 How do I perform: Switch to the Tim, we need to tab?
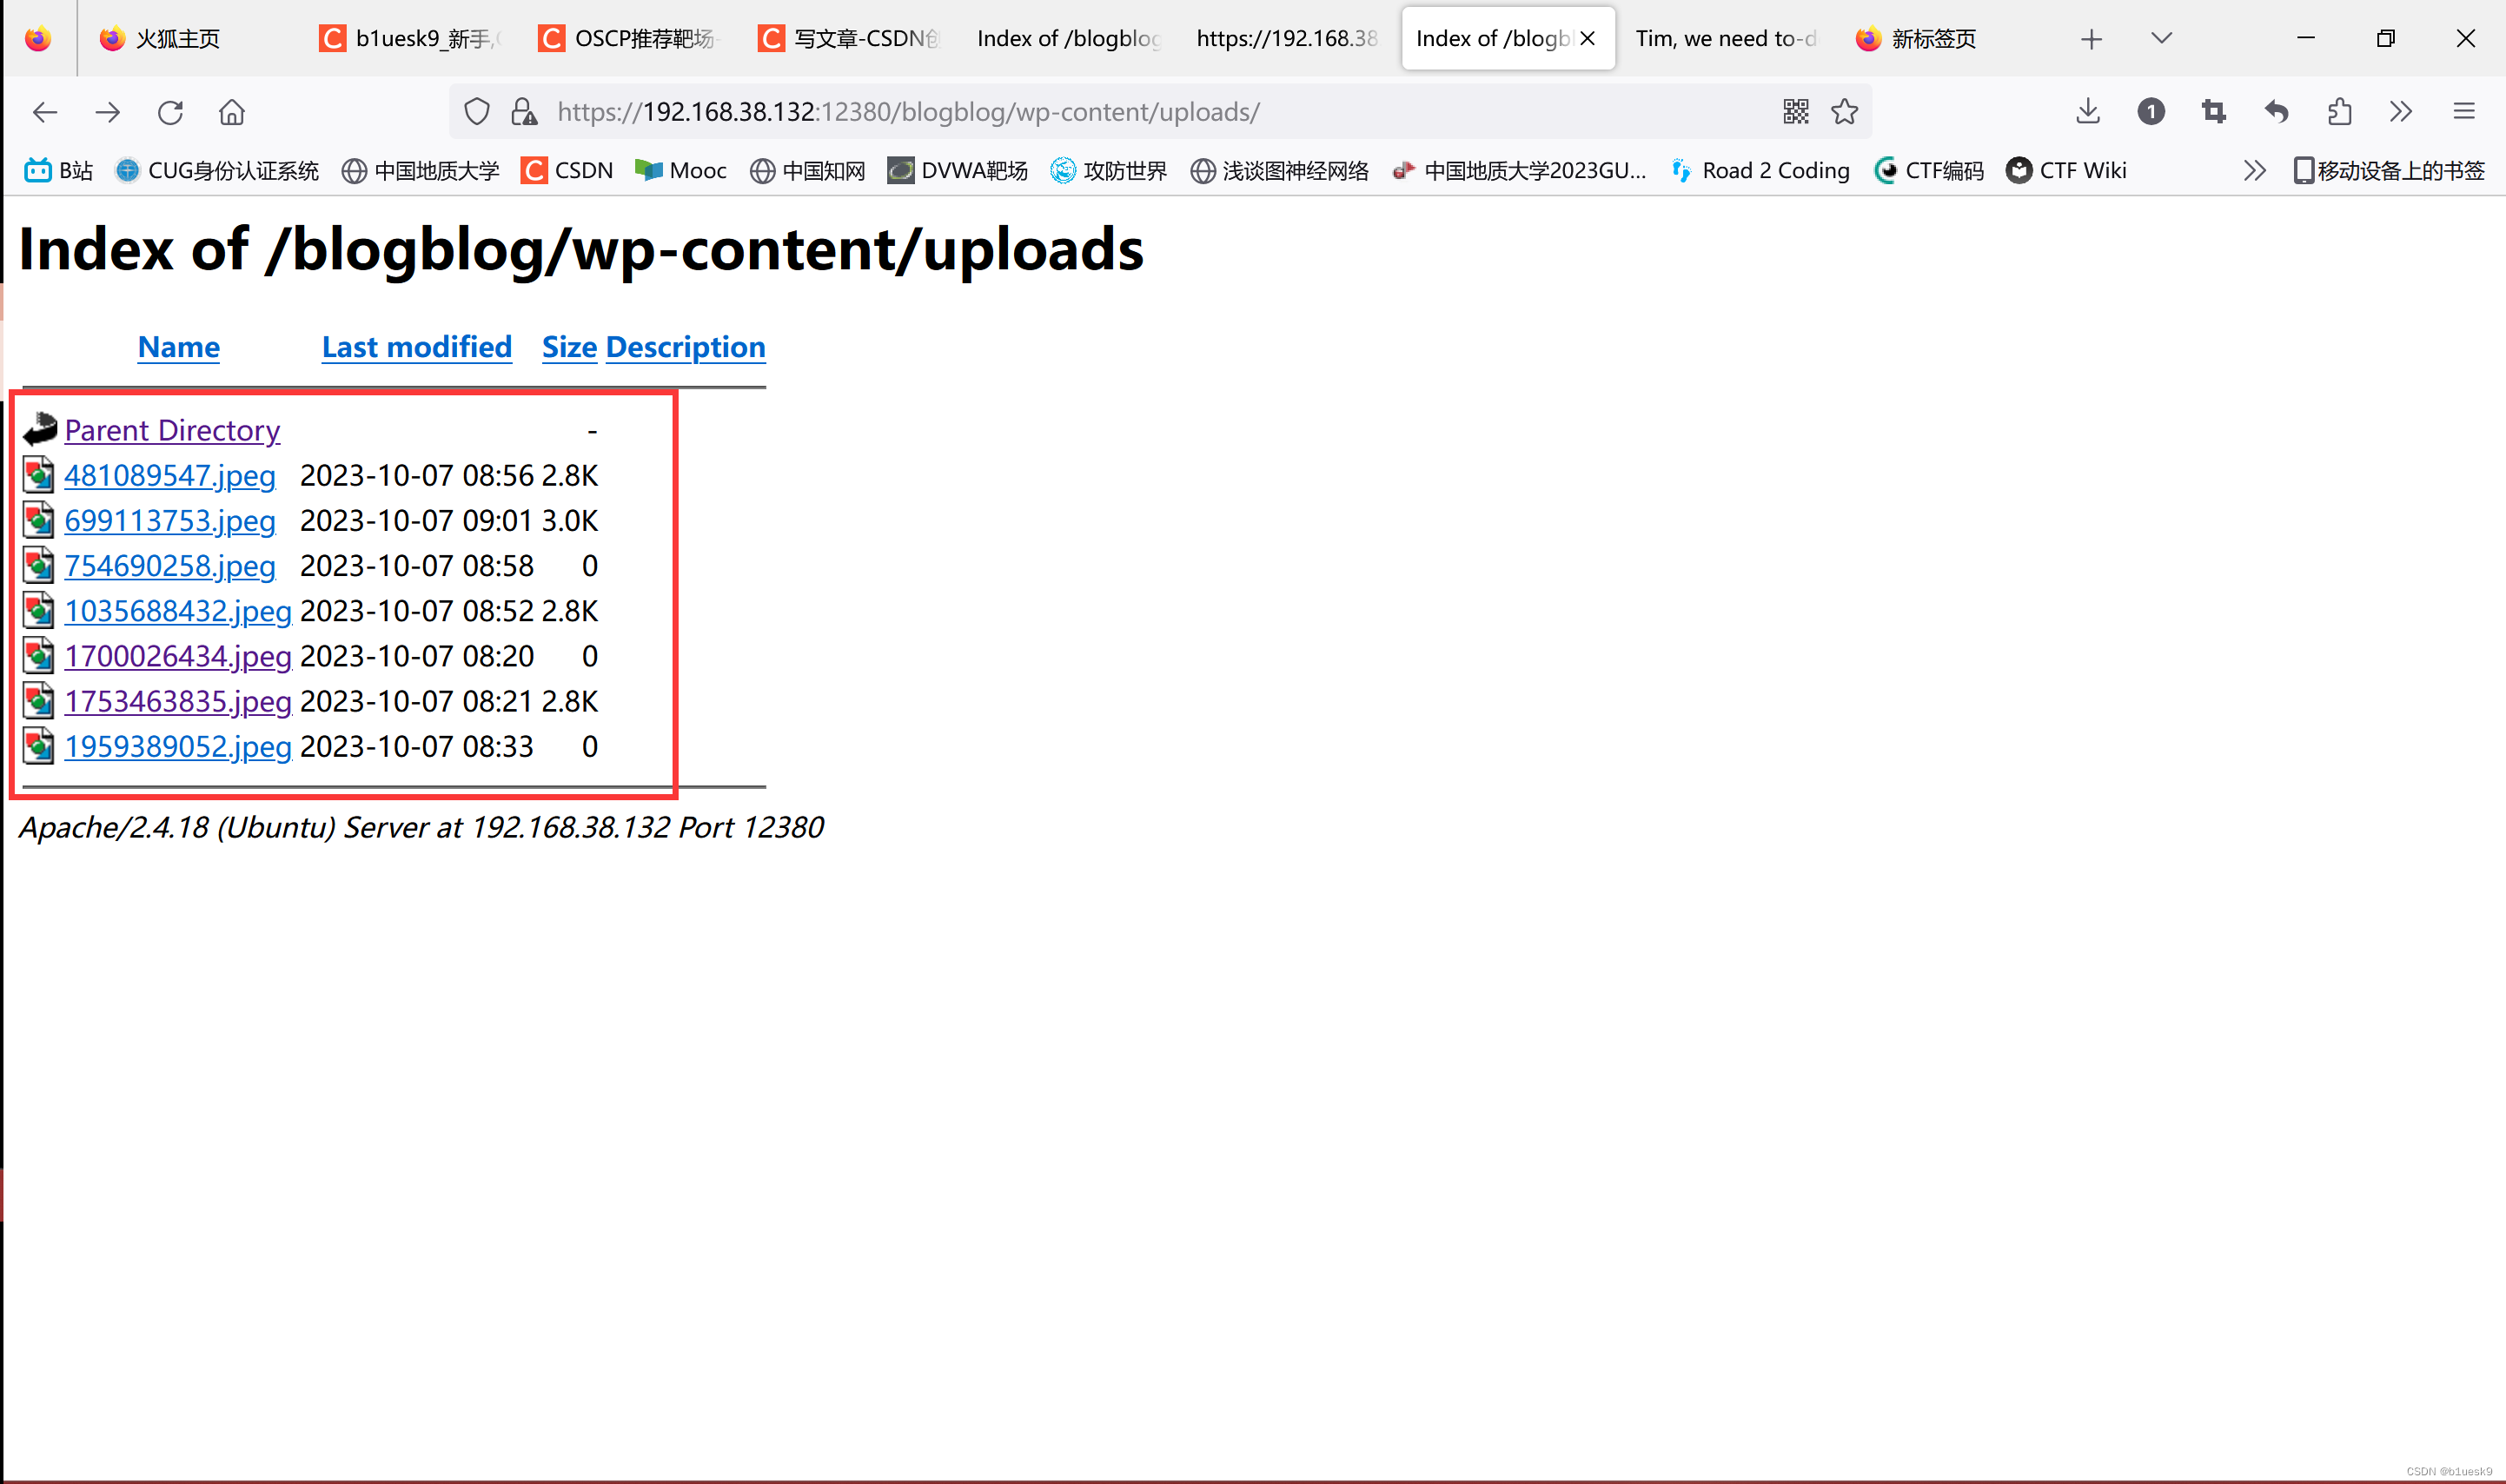(x=1726, y=38)
